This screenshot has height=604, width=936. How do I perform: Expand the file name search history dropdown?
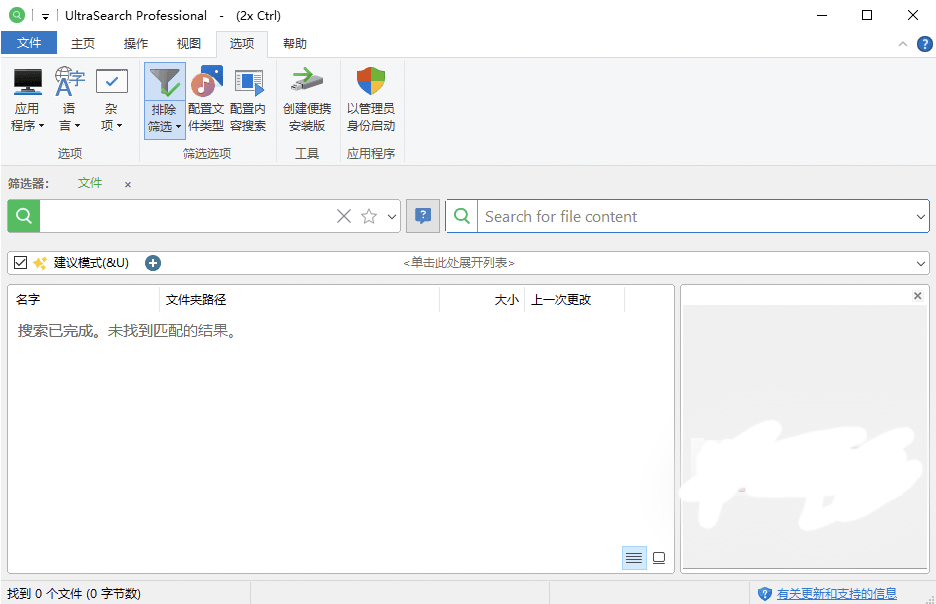coord(392,216)
